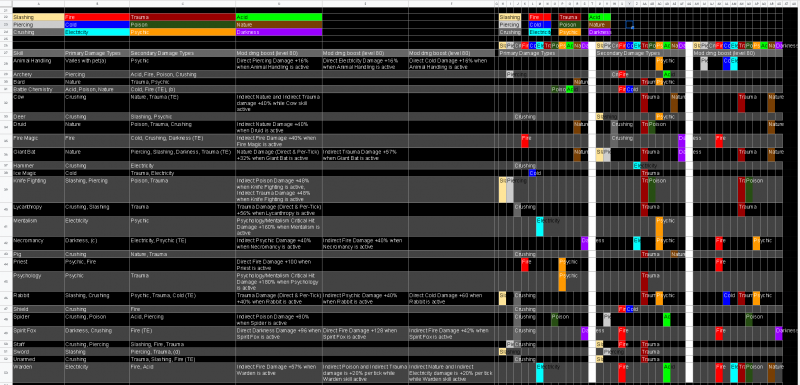Click 'Acid, Fire, Poison, Crushing' secondary cell
Image resolution: width=800 pixels, height=385 pixels.
(183, 74)
